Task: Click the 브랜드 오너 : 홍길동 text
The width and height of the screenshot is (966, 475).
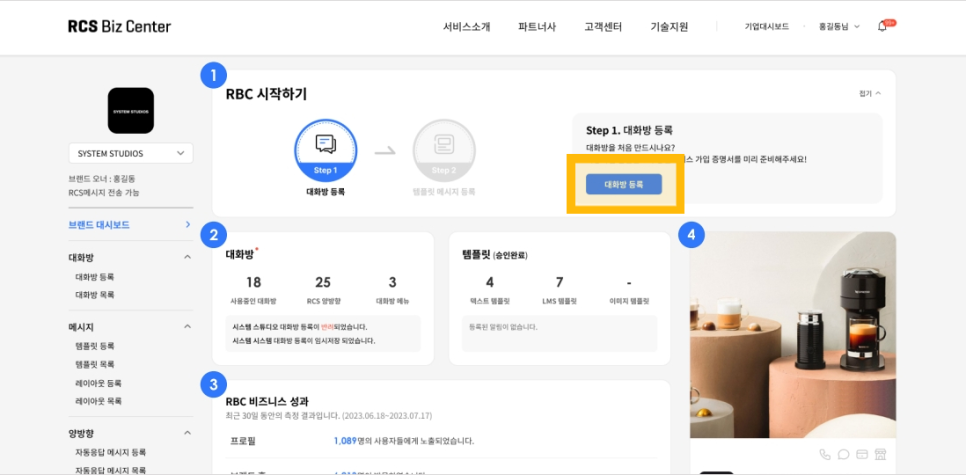Action: pyautogui.click(x=102, y=179)
